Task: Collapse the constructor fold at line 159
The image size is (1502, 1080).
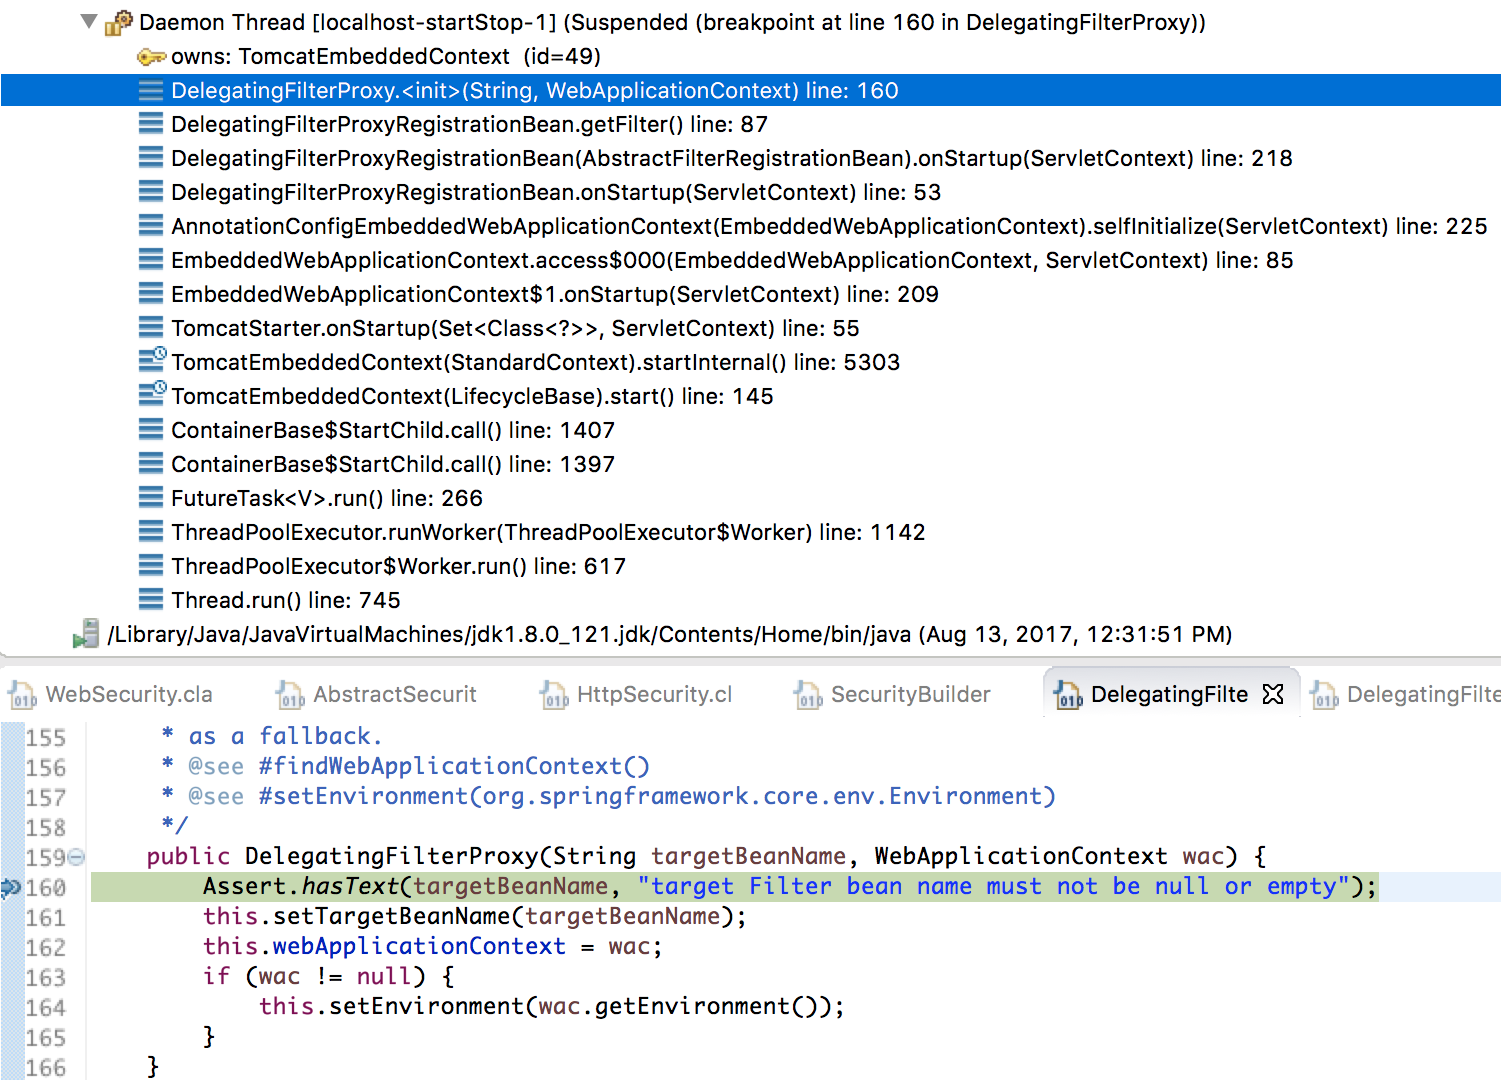Action: (77, 857)
